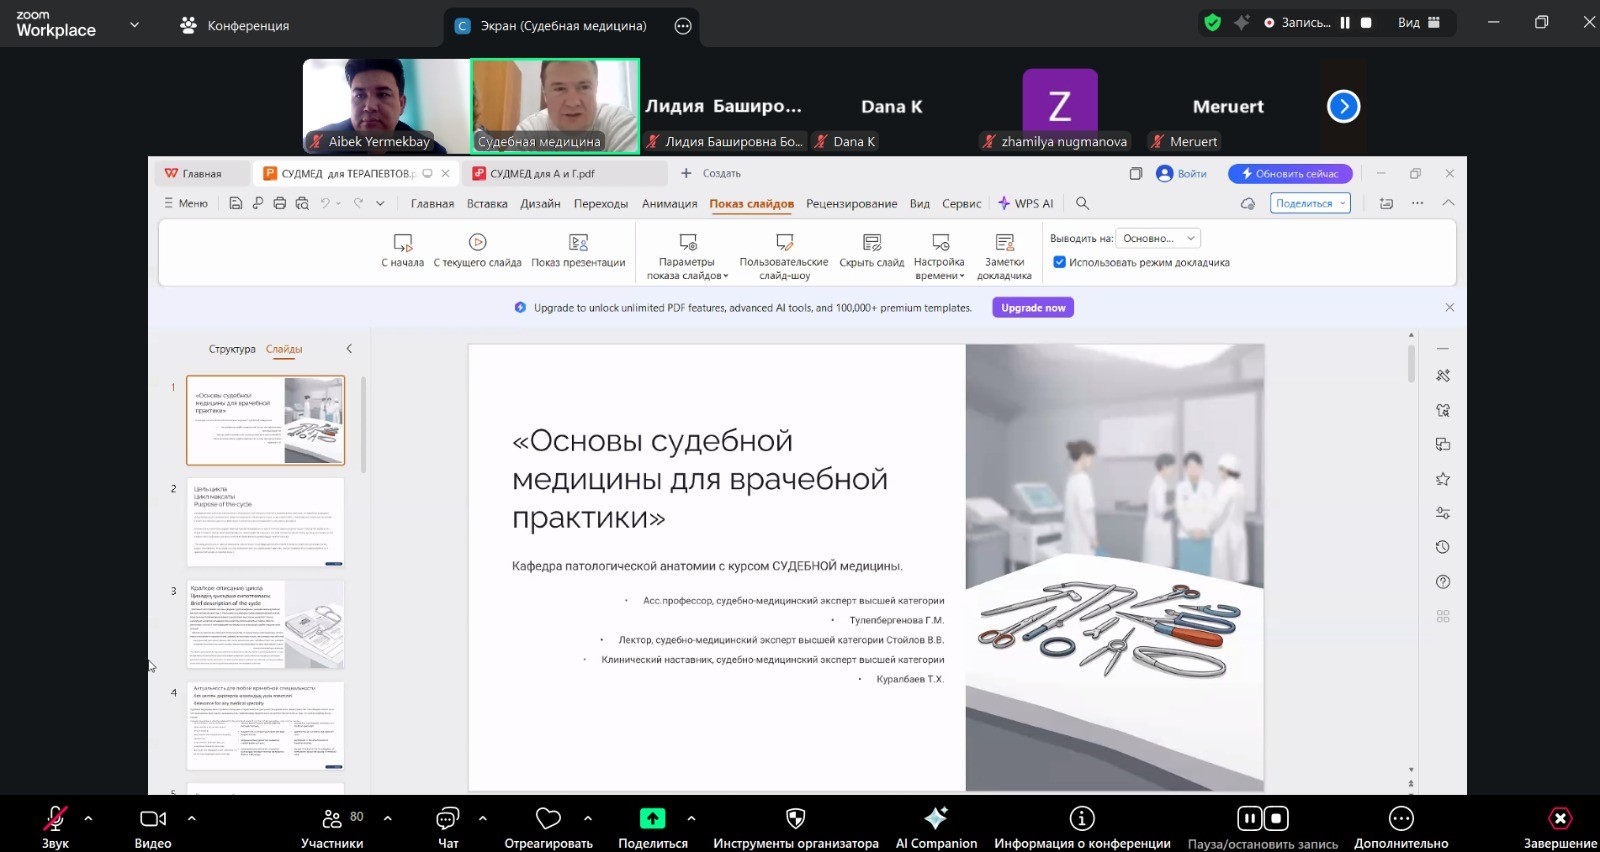Select slide 3 thumbnail in panel

tap(265, 625)
